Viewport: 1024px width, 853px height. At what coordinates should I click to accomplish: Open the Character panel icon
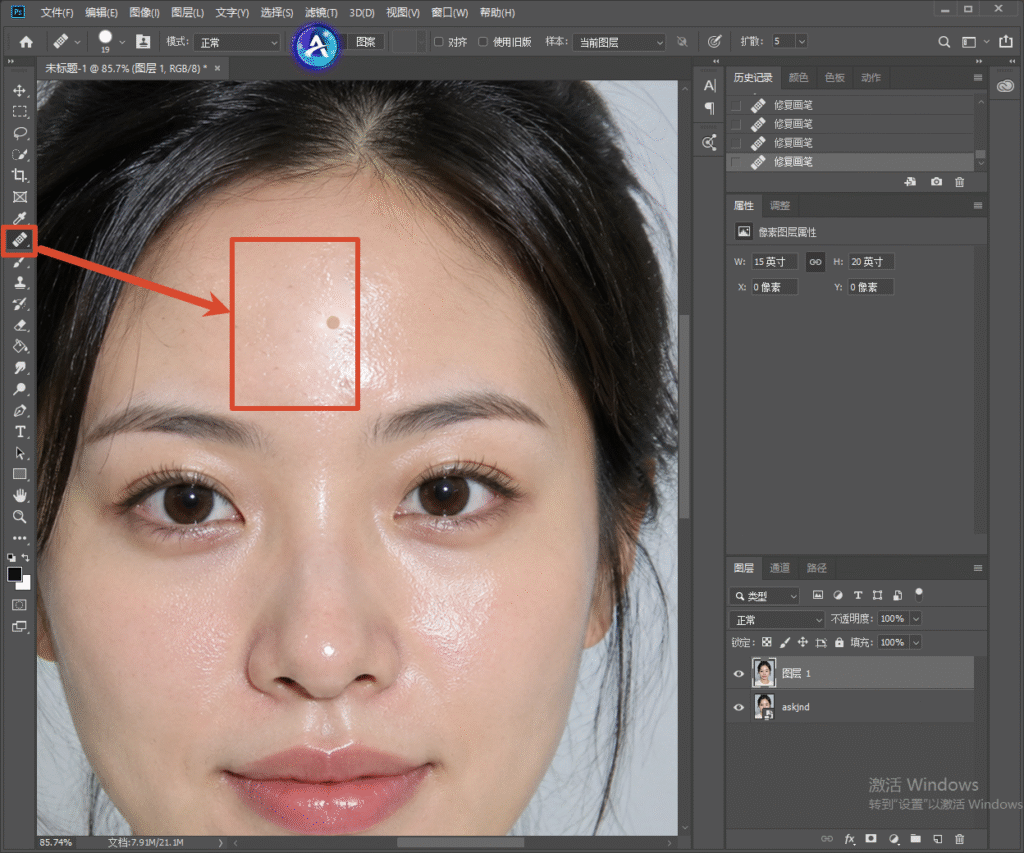click(709, 86)
